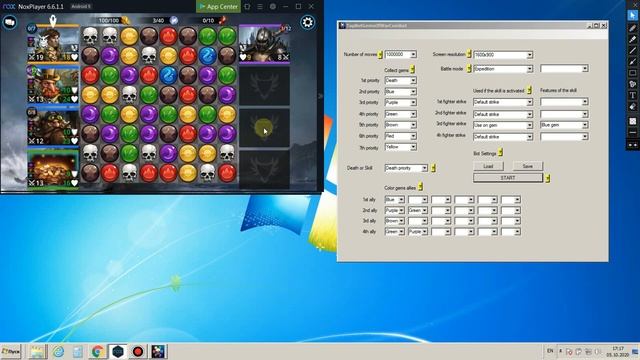The image size is (640, 360).
Task: Open NoxPlayer settings gear in title bar
Action: [273, 7]
